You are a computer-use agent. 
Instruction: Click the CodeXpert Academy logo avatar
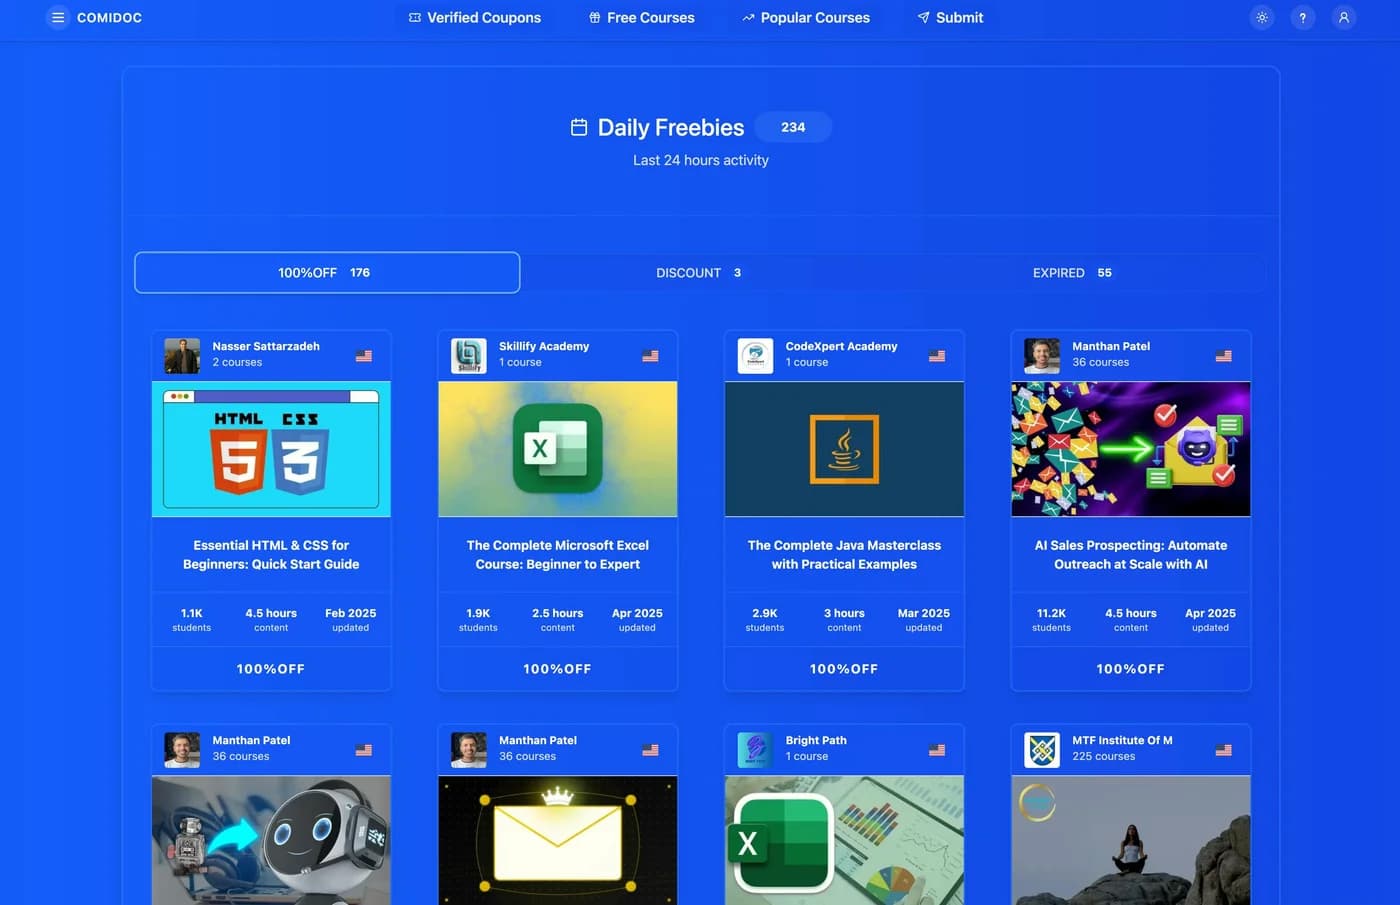pos(755,355)
